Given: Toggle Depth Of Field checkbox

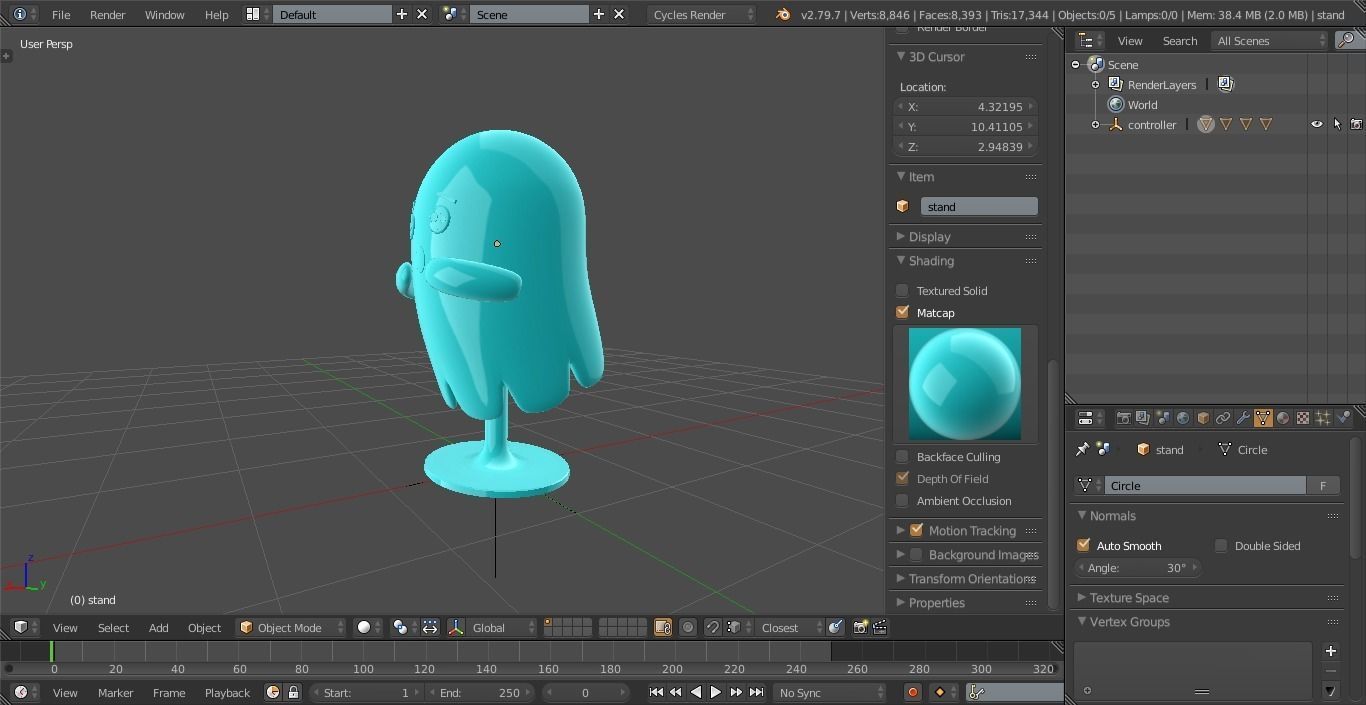Looking at the screenshot, I should pos(903,479).
